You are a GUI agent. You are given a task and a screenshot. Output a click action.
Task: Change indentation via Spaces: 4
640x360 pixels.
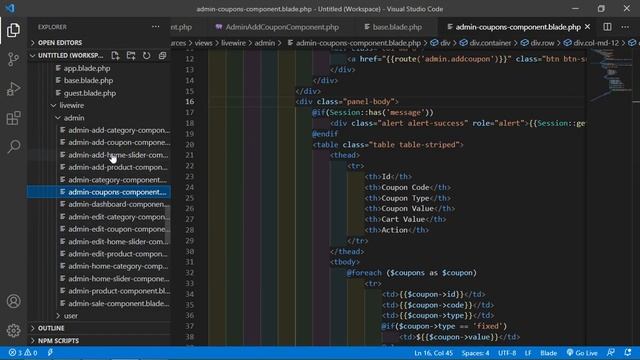pyautogui.click(x=476, y=353)
